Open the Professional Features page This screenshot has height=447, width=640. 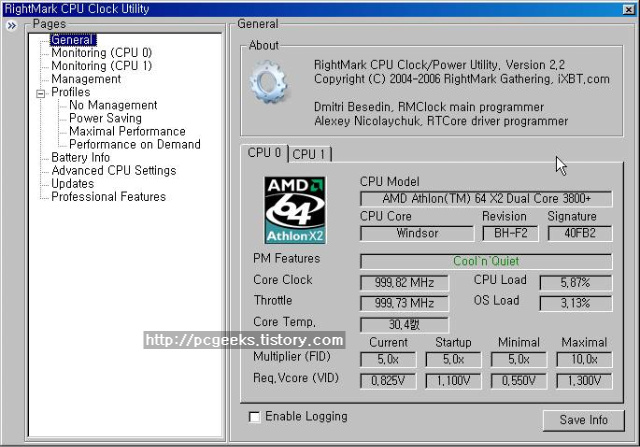click(x=109, y=196)
